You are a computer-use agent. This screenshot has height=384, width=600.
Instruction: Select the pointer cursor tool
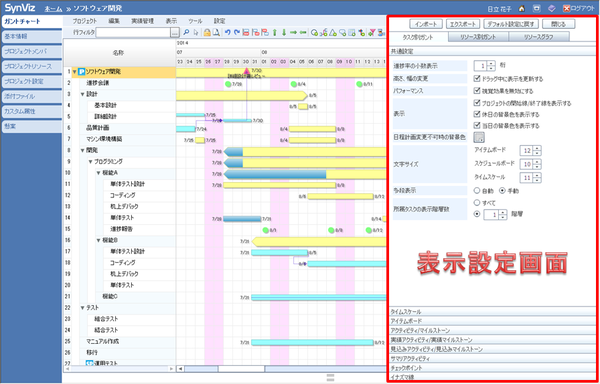196,33
